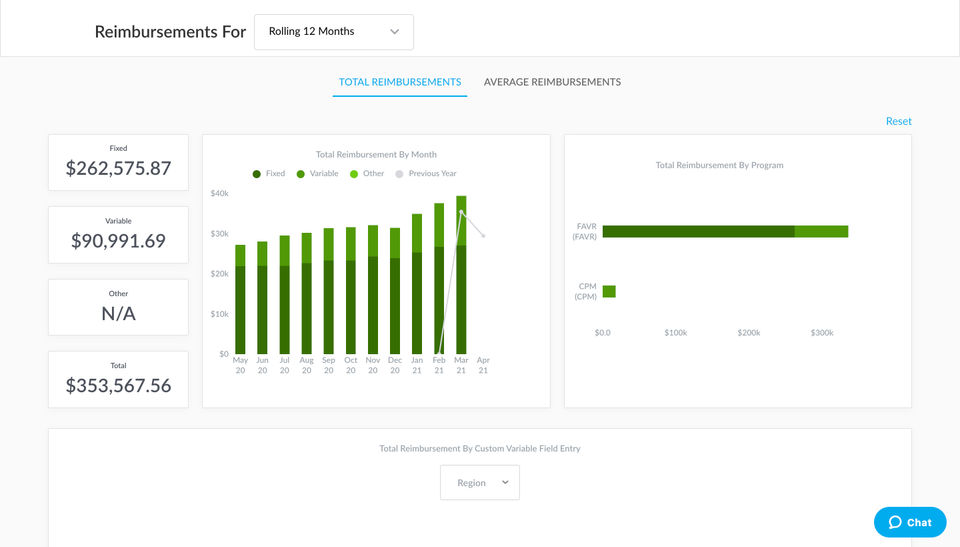The height and width of the screenshot is (547, 960).
Task: Click the Other N/A card
Action: [x=118, y=307]
